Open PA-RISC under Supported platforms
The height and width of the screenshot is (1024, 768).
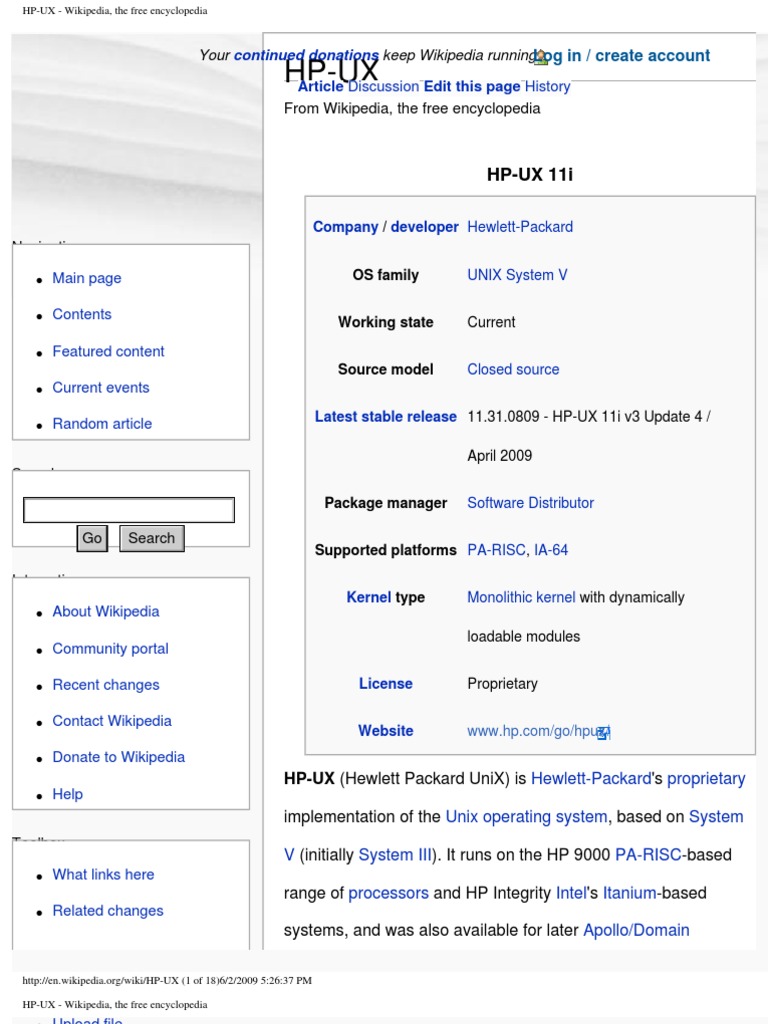[x=496, y=550]
